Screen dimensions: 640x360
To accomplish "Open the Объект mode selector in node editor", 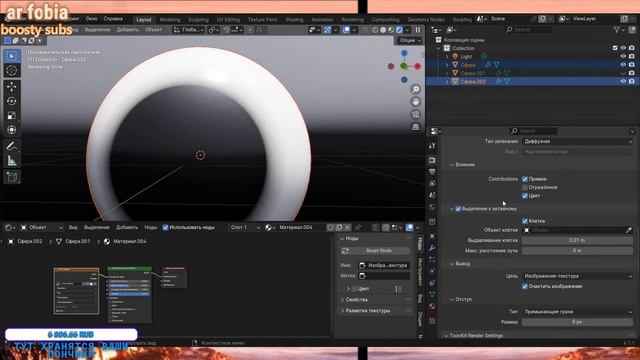I will point(41,227).
